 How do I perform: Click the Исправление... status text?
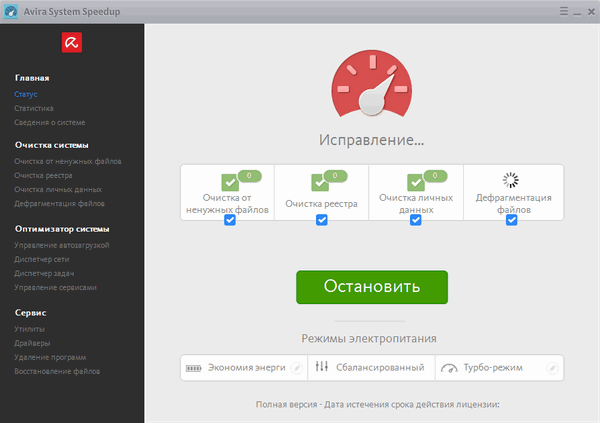click(372, 140)
